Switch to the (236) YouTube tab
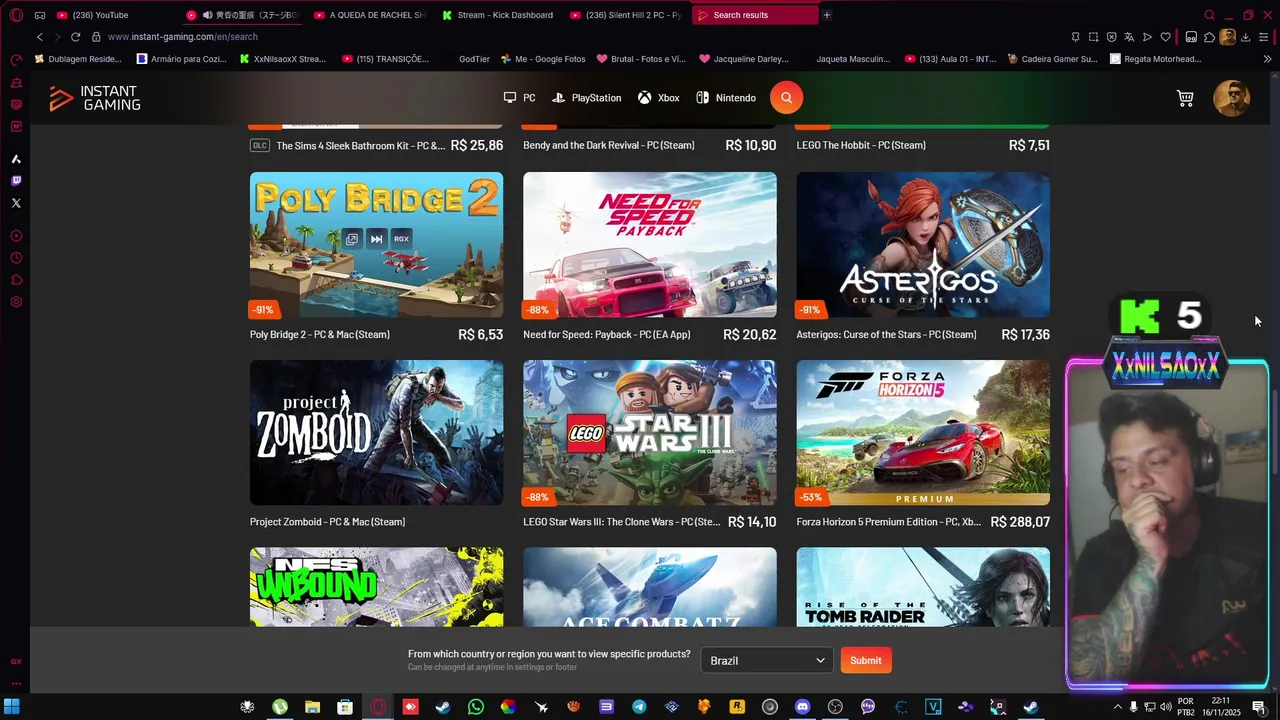The height and width of the screenshot is (720, 1280). (114, 15)
